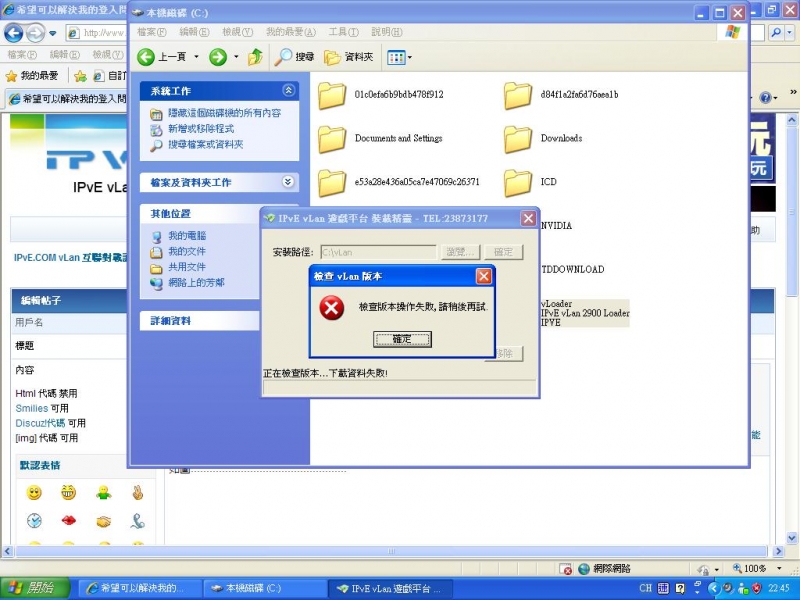
Task: Select the folder e53a28e436a05ca7e47069c26371
Action: [x=399, y=182]
